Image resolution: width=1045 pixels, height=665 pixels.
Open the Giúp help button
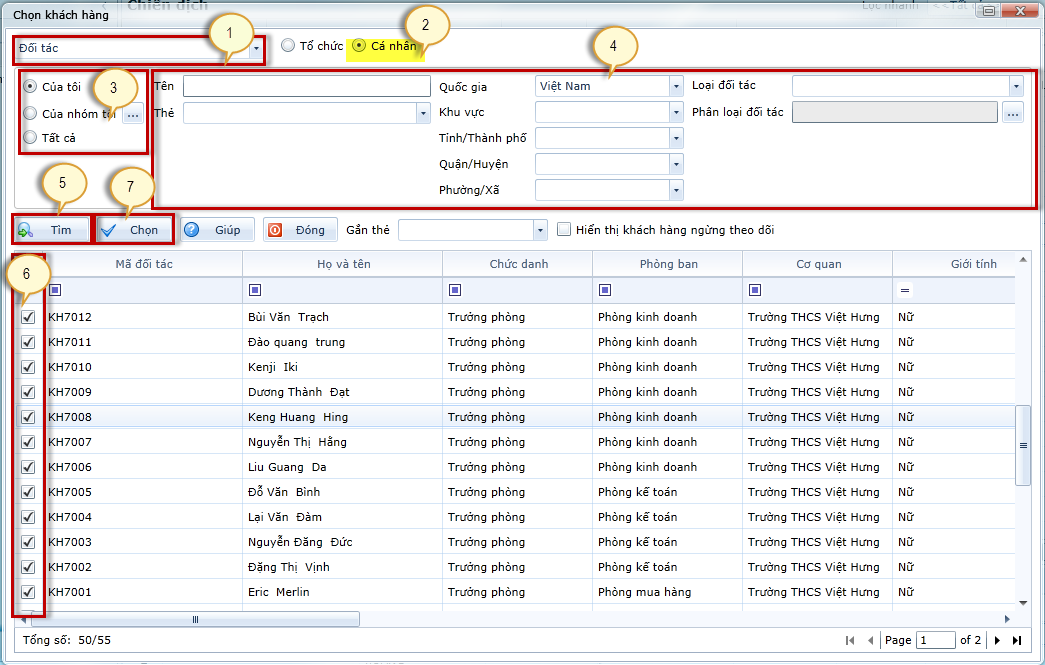tap(217, 230)
